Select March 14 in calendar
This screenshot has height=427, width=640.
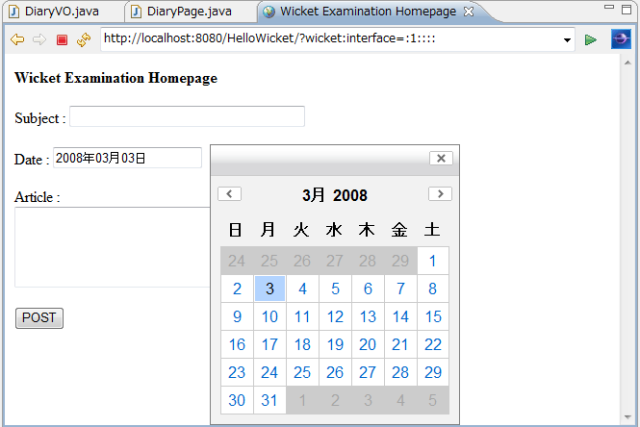point(400,316)
